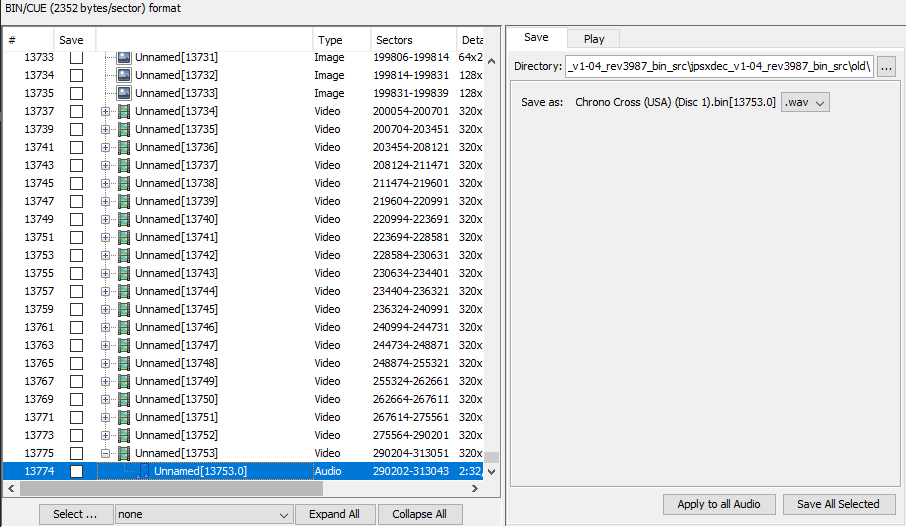Click the video film icon for Unnamed[13746]
The width and height of the screenshot is (906, 527).
(125, 327)
